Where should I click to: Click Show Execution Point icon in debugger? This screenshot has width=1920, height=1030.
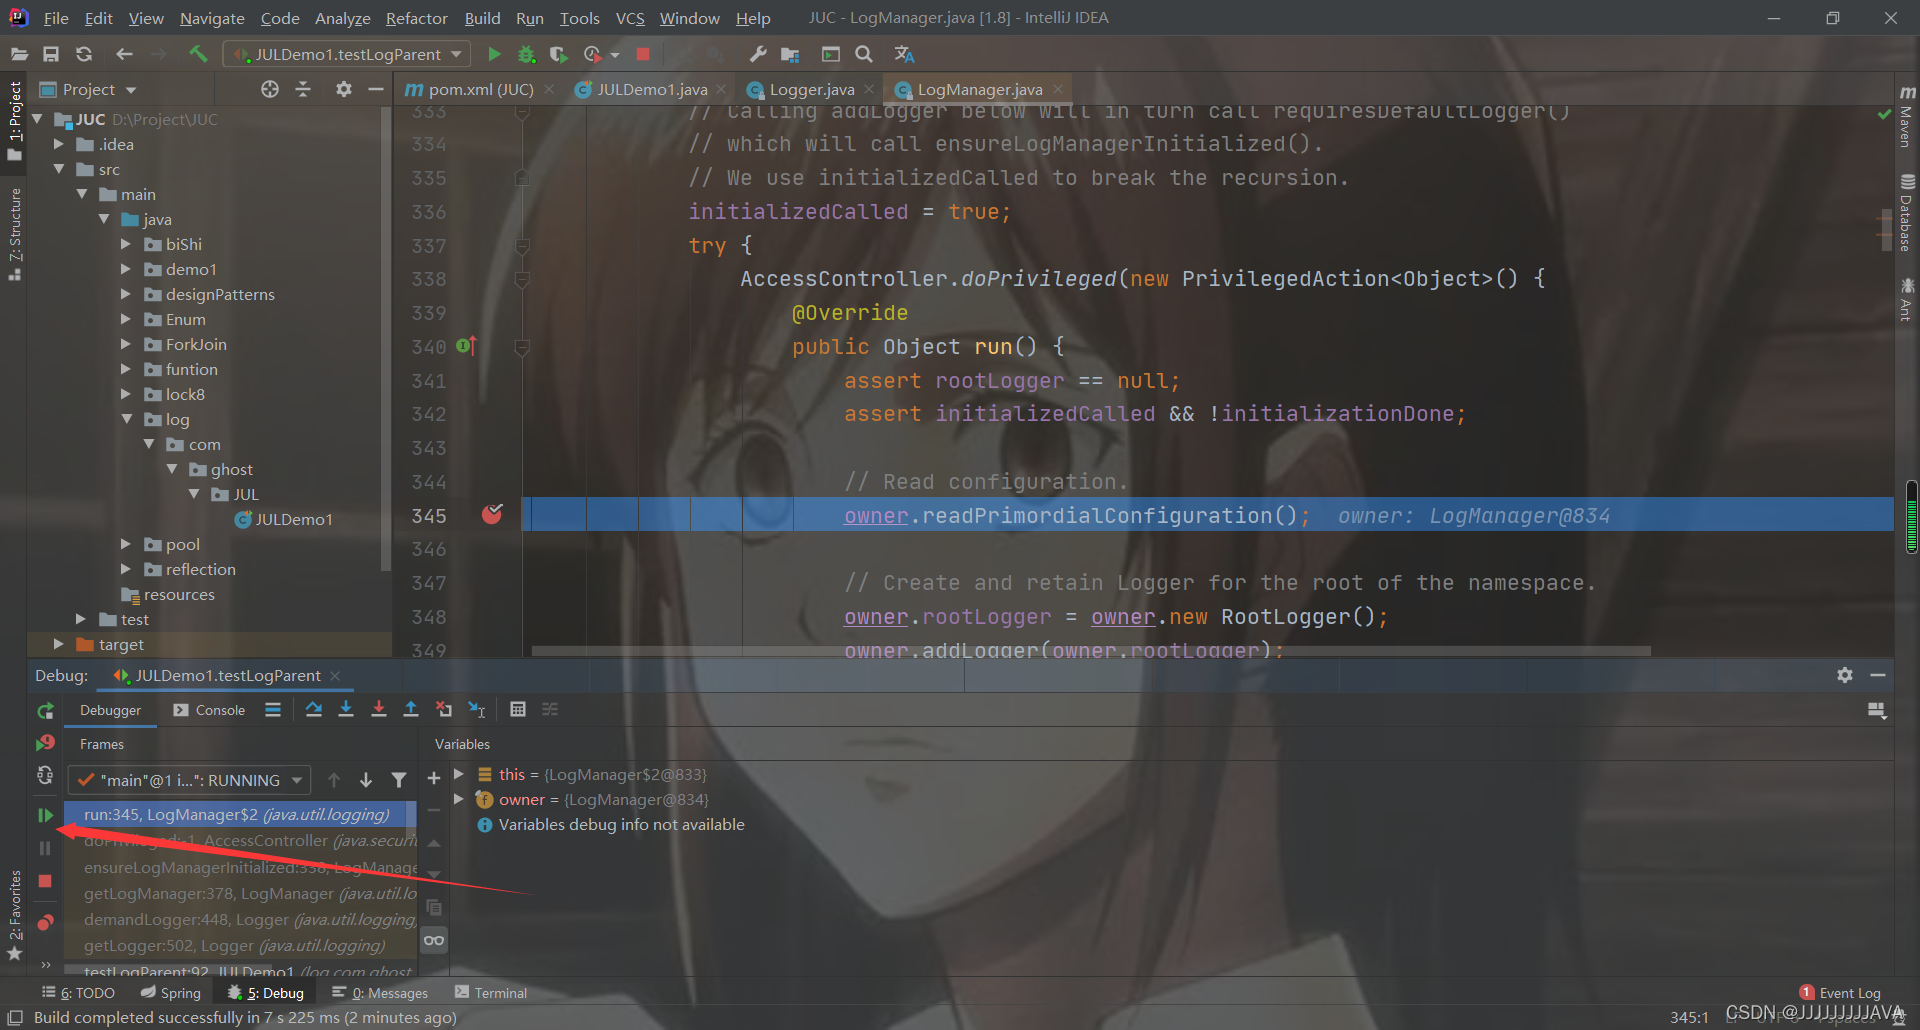pos(273,709)
